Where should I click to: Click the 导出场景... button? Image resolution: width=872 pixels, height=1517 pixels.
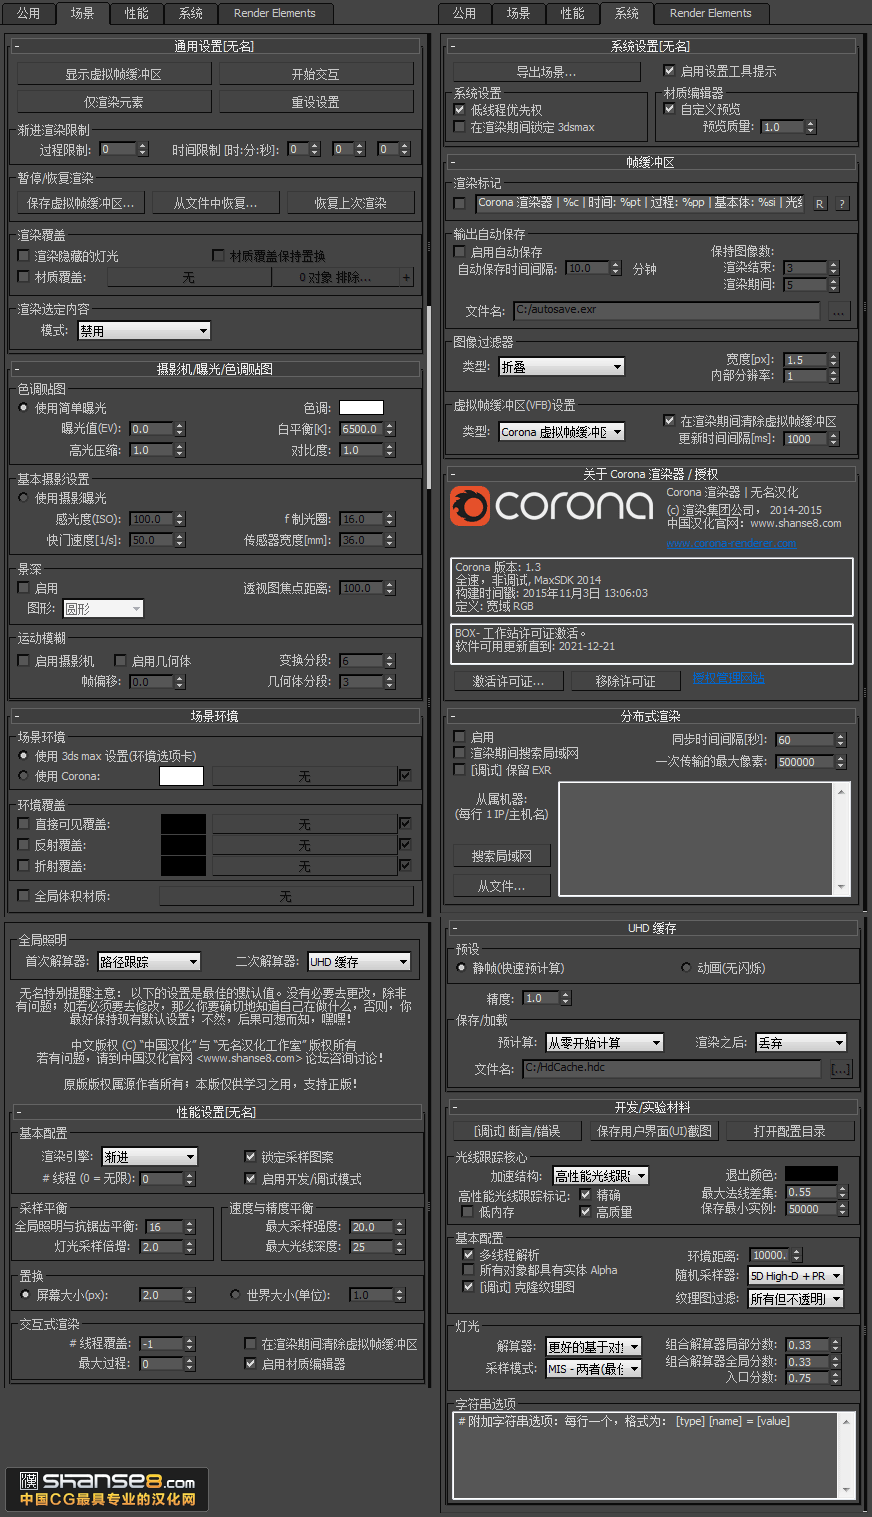coord(546,72)
